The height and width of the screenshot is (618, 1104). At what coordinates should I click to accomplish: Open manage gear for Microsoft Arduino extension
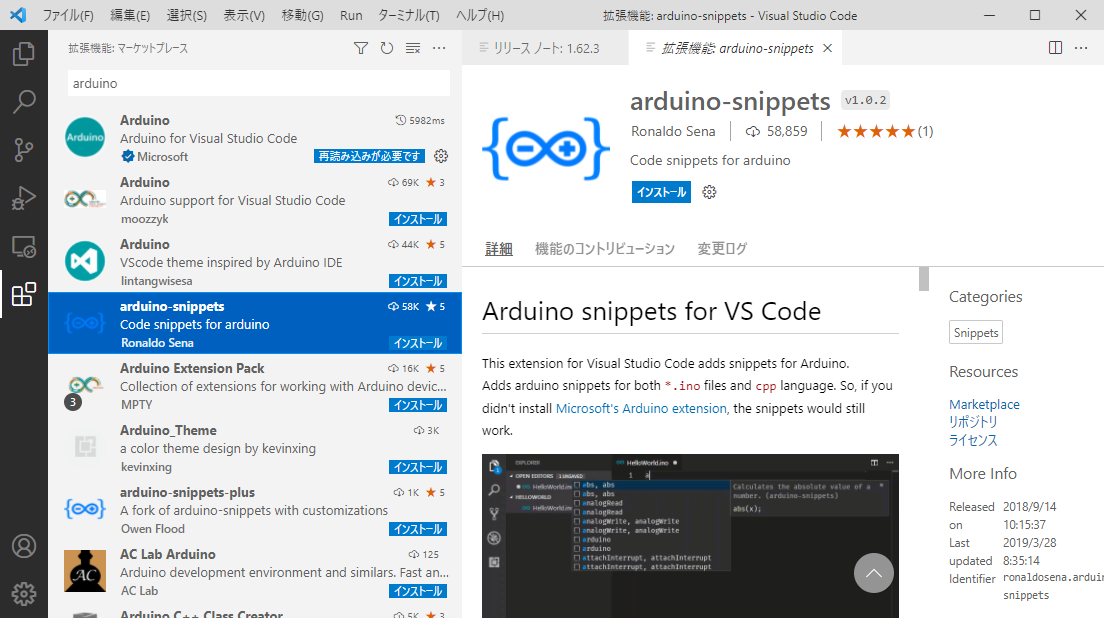[441, 156]
